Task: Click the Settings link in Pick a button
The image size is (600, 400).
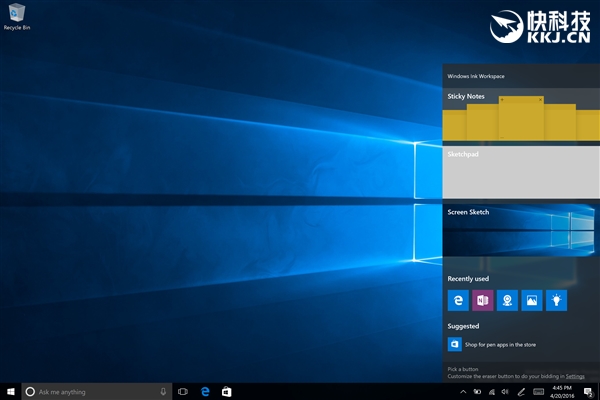Action: 575,376
